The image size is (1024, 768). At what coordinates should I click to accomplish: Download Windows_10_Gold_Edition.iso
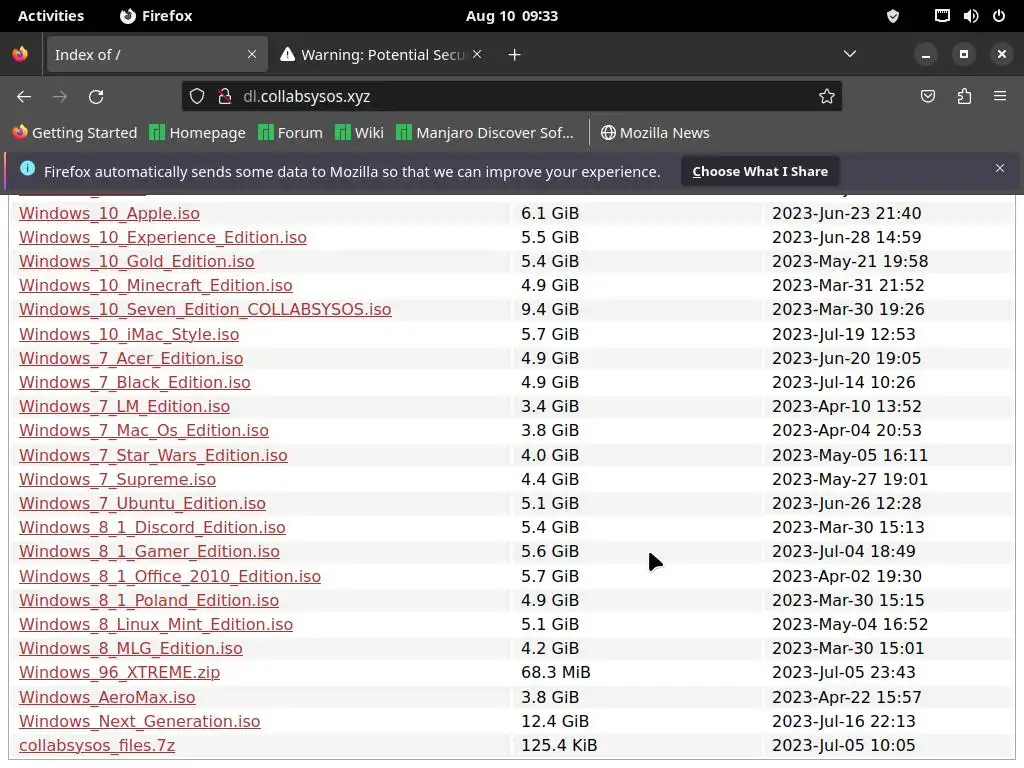pyautogui.click(x=136, y=262)
